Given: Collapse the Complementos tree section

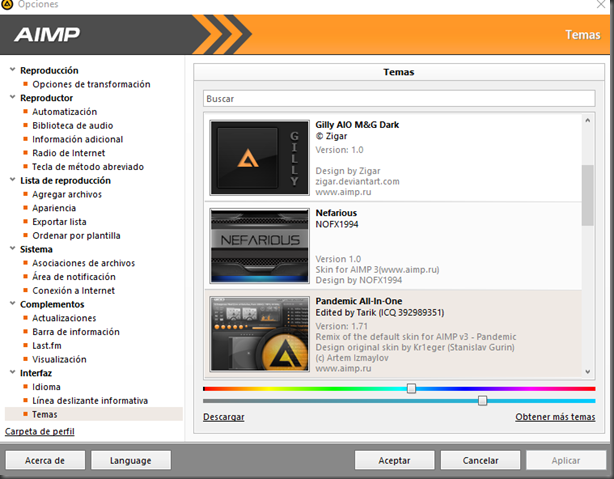Looking at the screenshot, I should click(x=13, y=304).
